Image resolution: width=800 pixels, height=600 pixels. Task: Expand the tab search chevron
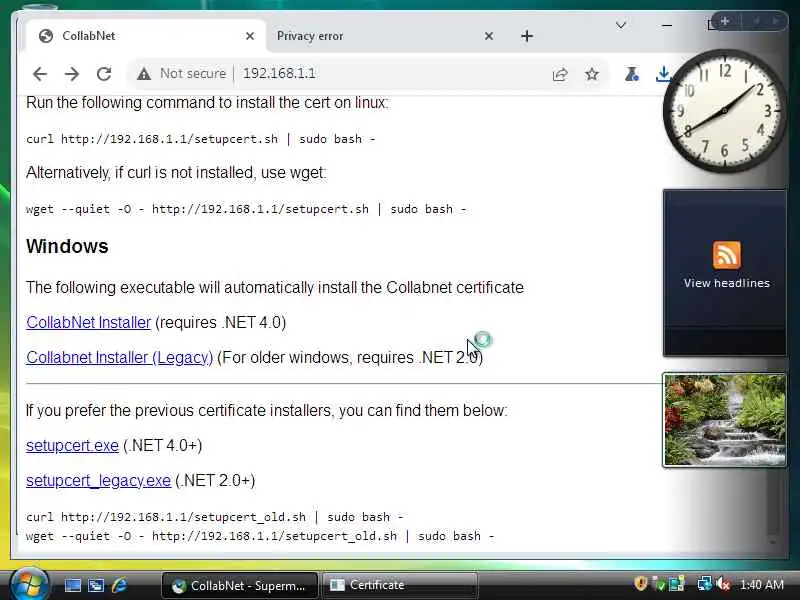click(621, 25)
